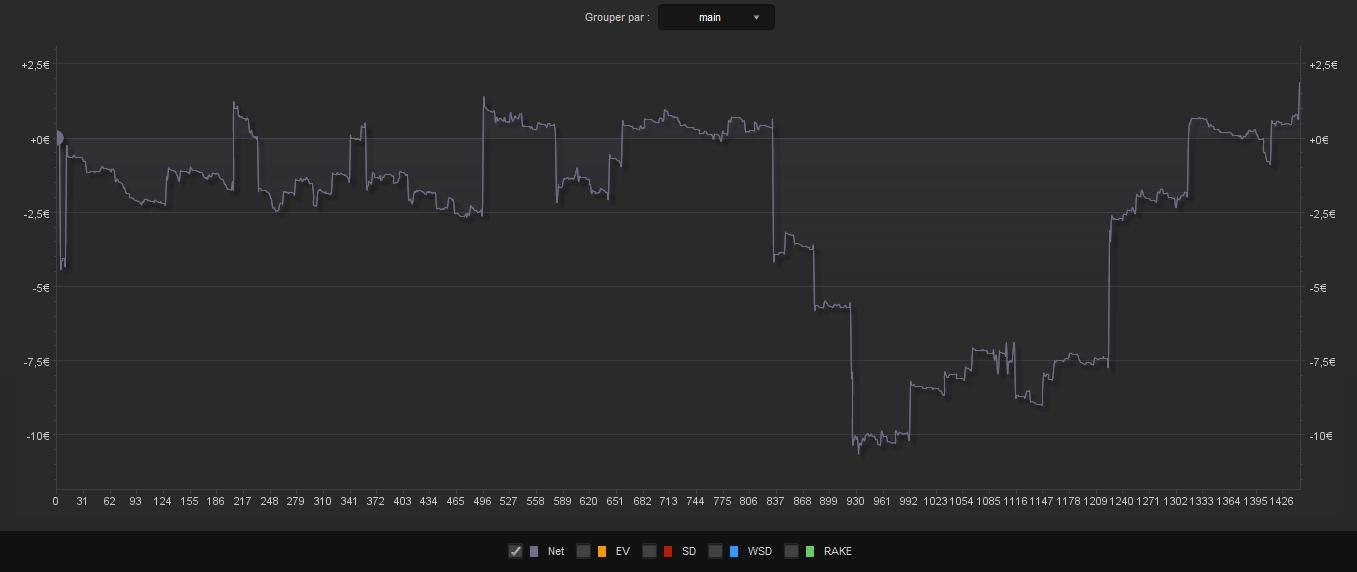Select the blue WSD color swatch
Image resolution: width=1357 pixels, height=572 pixels.
[734, 551]
